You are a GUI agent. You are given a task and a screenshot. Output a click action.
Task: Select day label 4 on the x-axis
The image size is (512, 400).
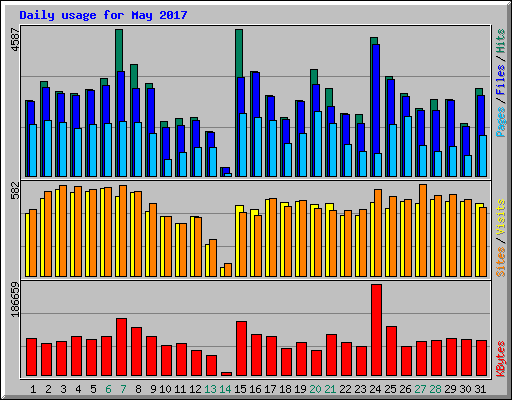(x=78, y=389)
